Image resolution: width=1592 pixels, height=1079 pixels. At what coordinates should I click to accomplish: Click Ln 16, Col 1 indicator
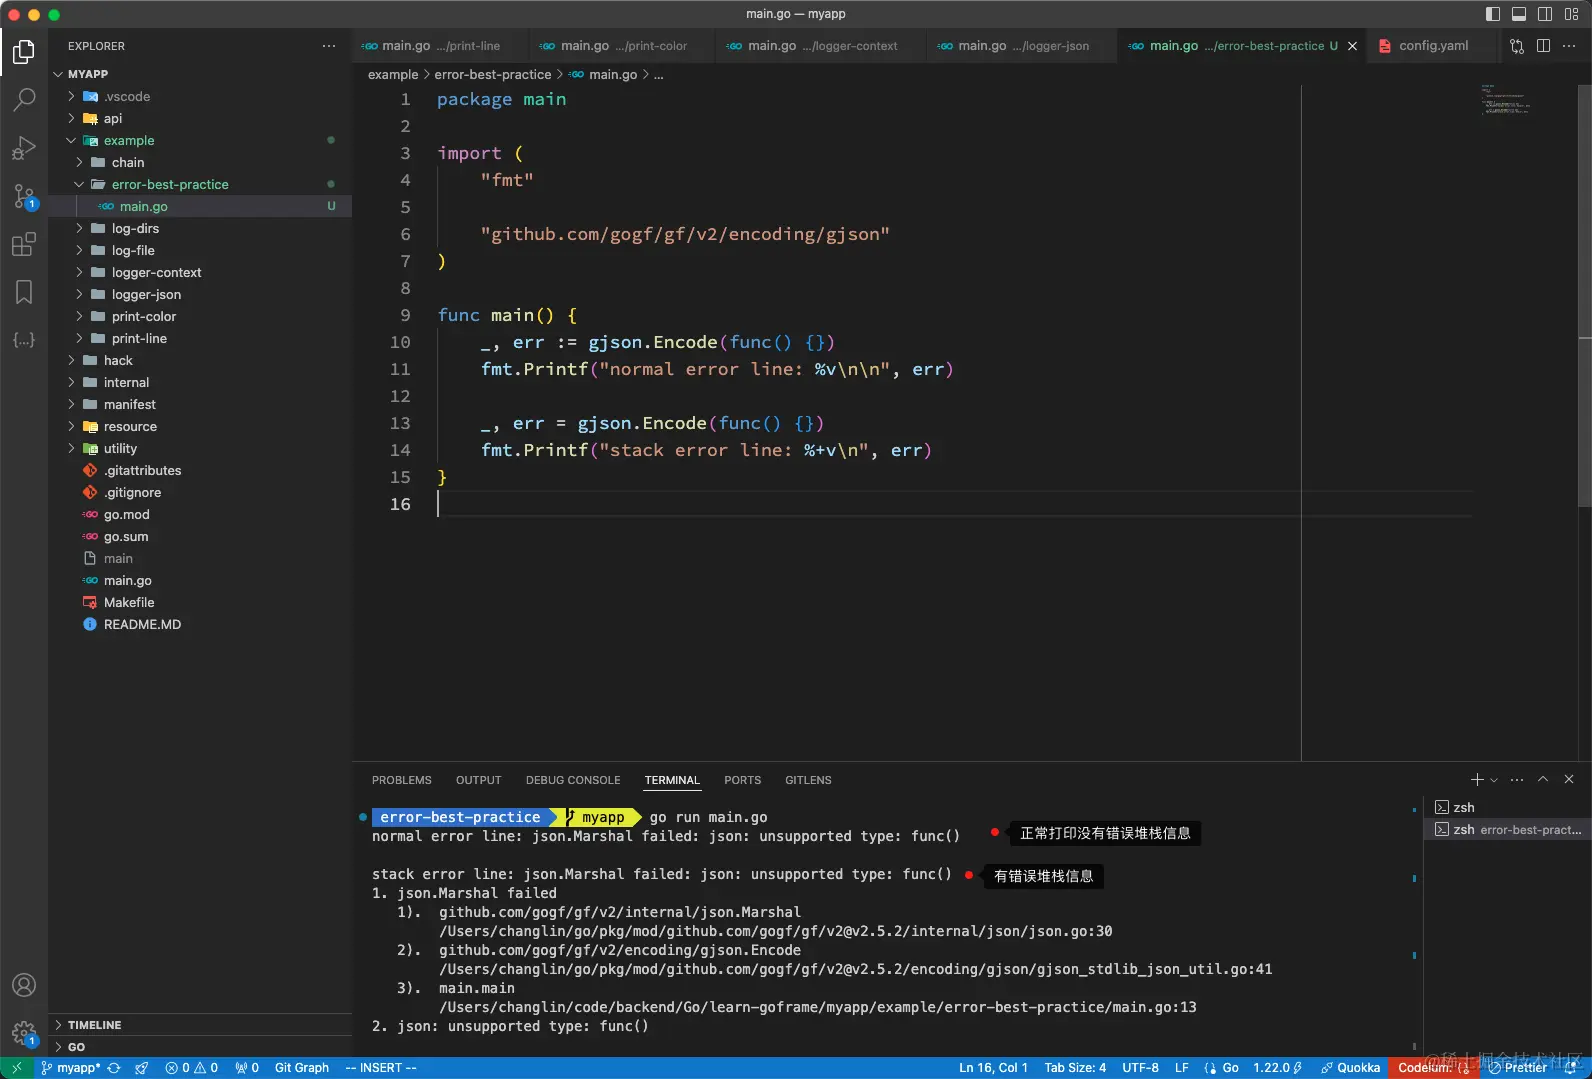pyautogui.click(x=993, y=1068)
